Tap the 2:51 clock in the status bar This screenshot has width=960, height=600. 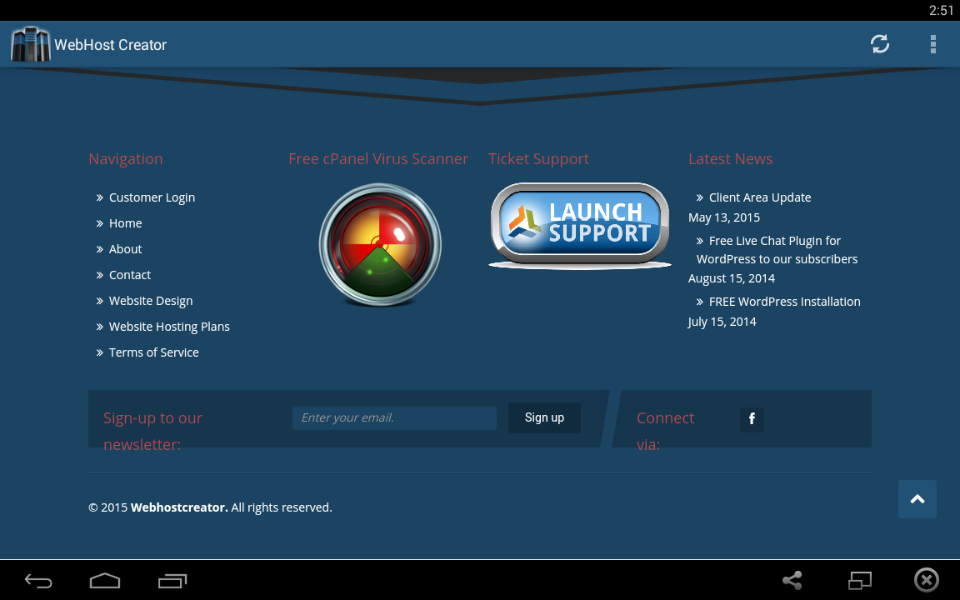coord(941,10)
